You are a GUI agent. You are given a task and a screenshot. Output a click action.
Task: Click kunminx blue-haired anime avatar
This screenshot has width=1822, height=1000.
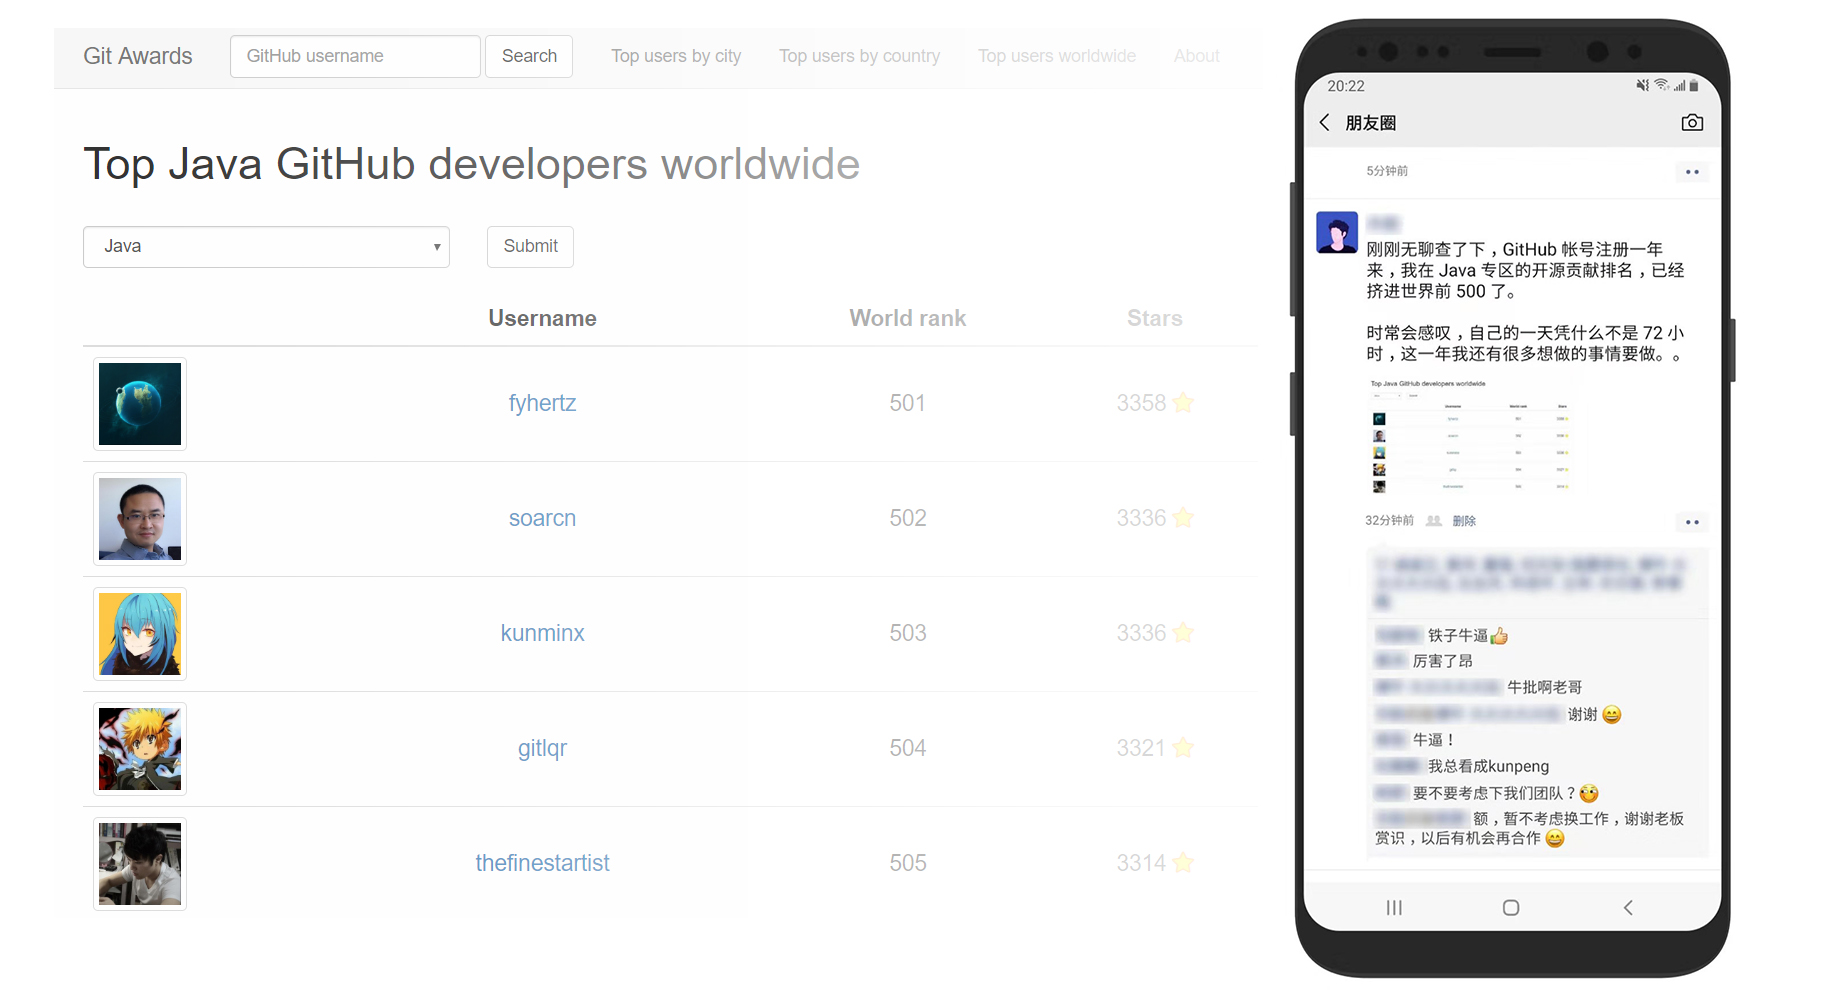coord(140,634)
